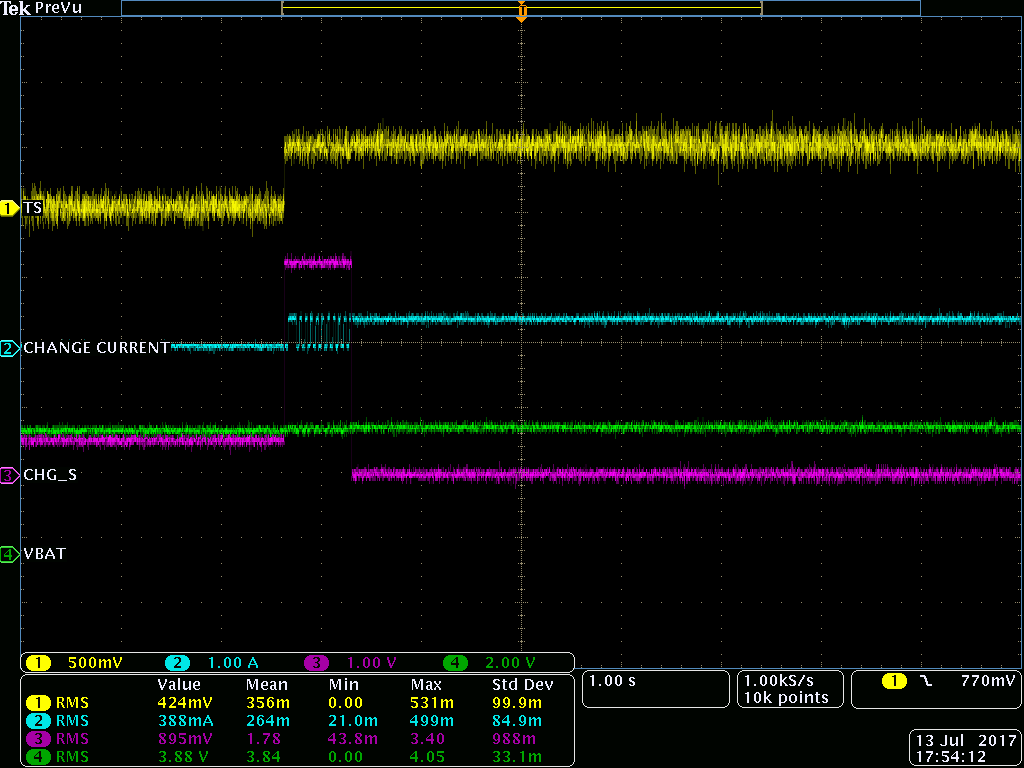Select the cyan channel 2 ground marker

pos(10,348)
